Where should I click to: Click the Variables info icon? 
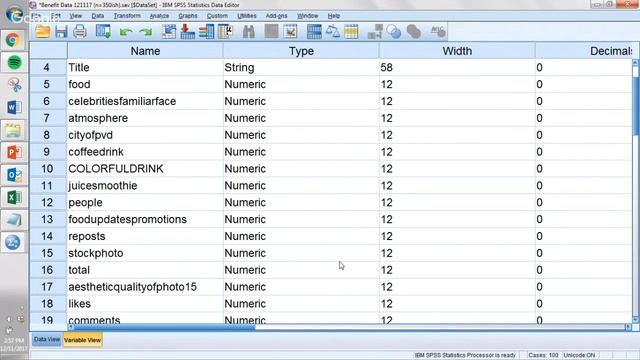click(x=207, y=31)
